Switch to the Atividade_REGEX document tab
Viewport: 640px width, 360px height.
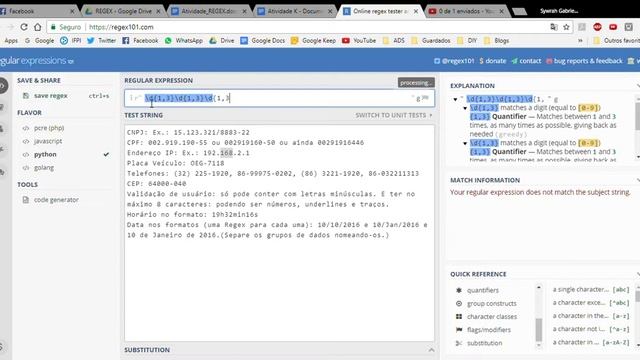tap(210, 11)
